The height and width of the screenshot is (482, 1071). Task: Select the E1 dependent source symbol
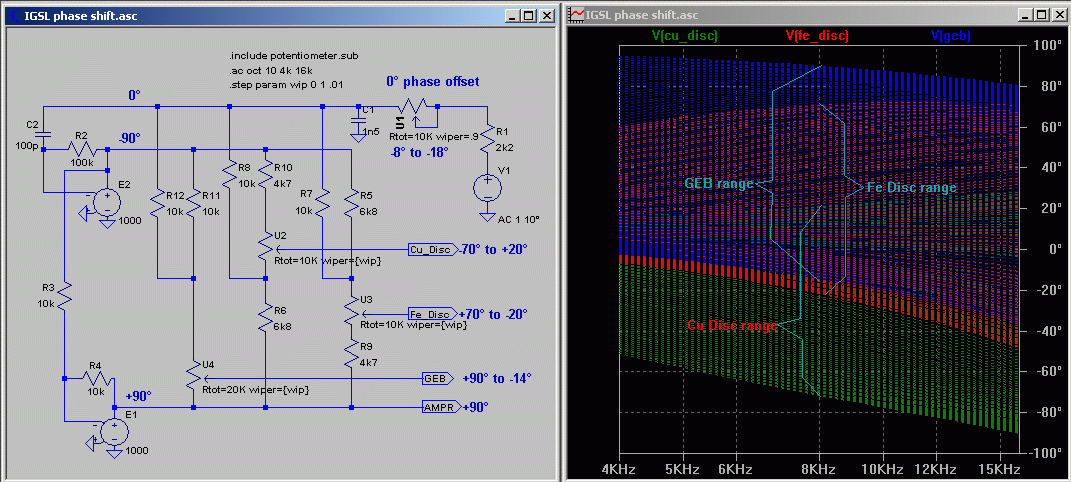point(113,431)
